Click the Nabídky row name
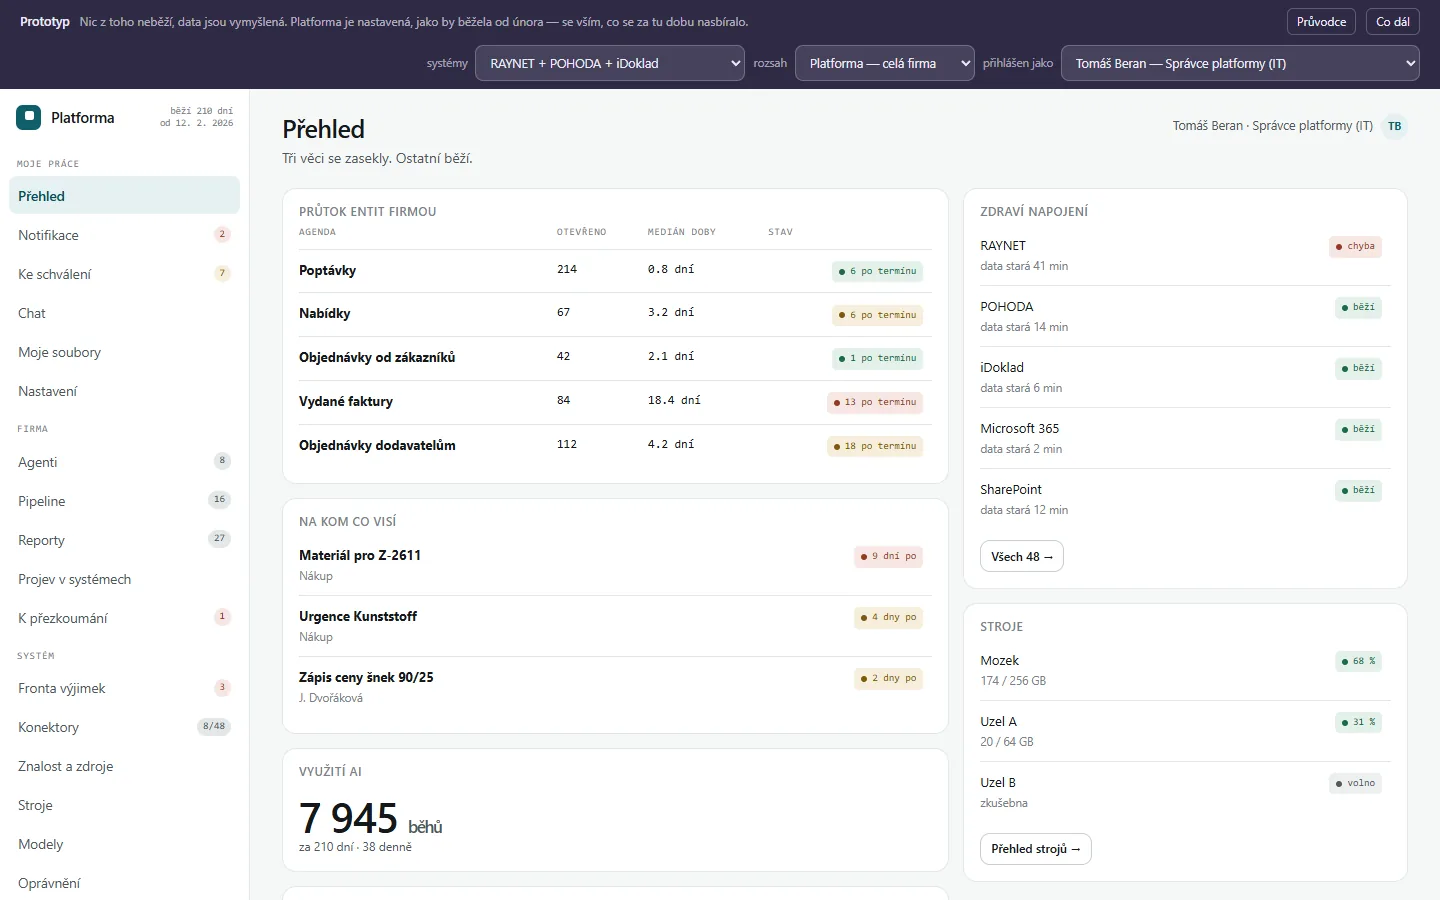The image size is (1440, 900). tap(324, 313)
